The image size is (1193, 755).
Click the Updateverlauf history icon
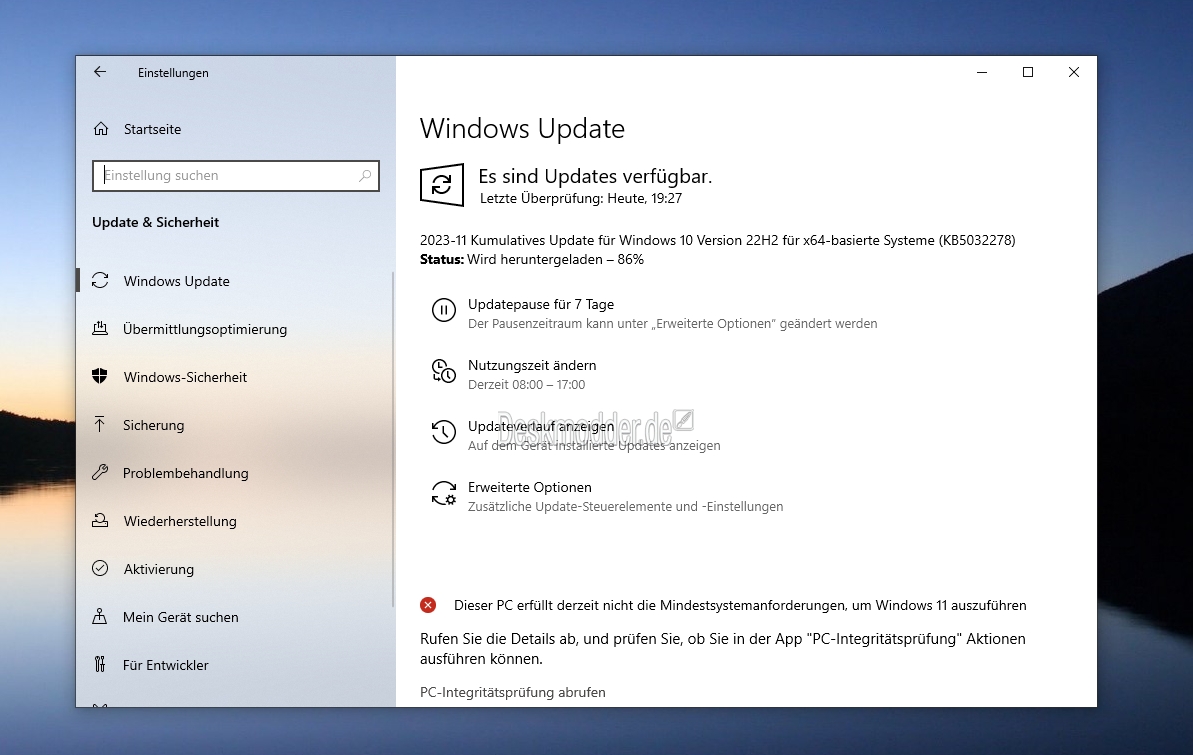coord(444,432)
